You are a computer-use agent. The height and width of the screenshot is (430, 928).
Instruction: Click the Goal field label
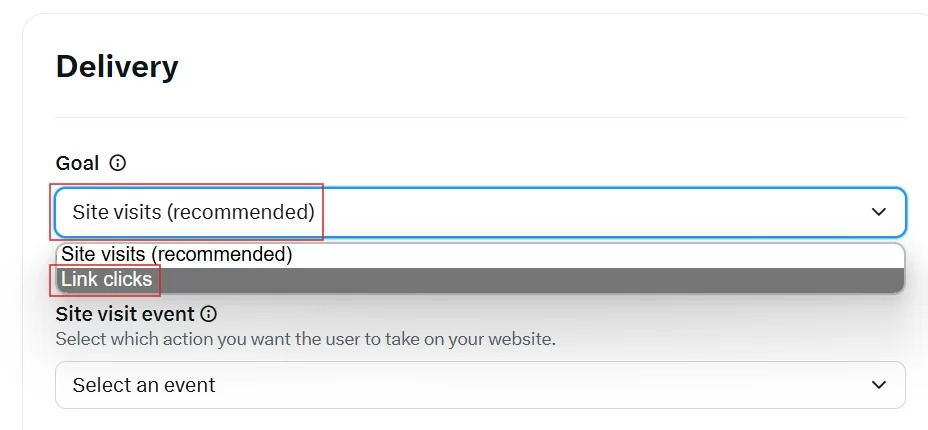(77, 163)
